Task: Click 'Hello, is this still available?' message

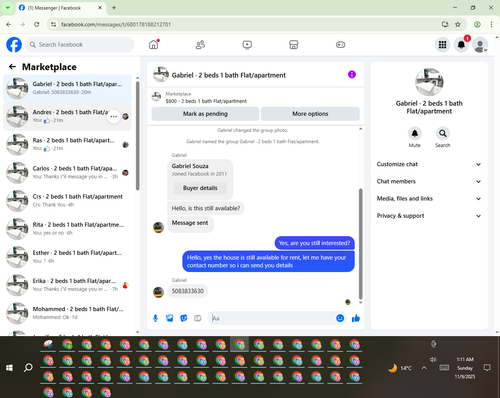Action: (206, 208)
